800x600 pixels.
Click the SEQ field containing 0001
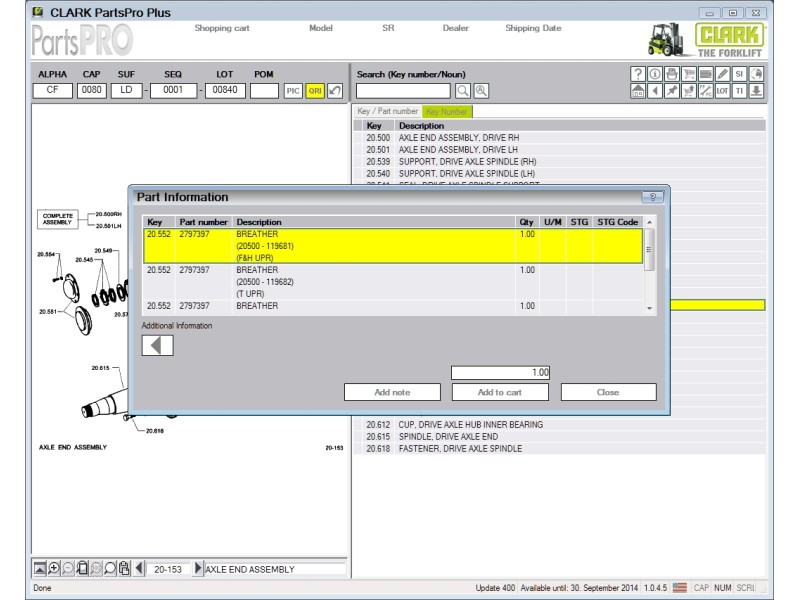[173, 90]
